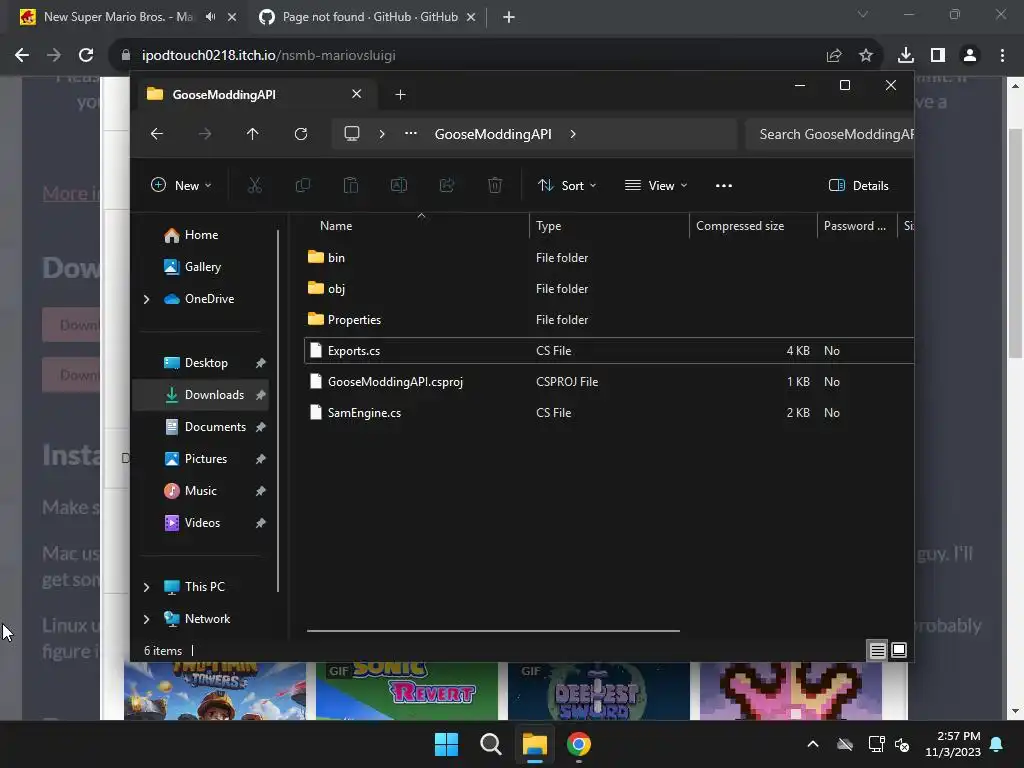Click Chrome share page icon in address bar

point(834,56)
